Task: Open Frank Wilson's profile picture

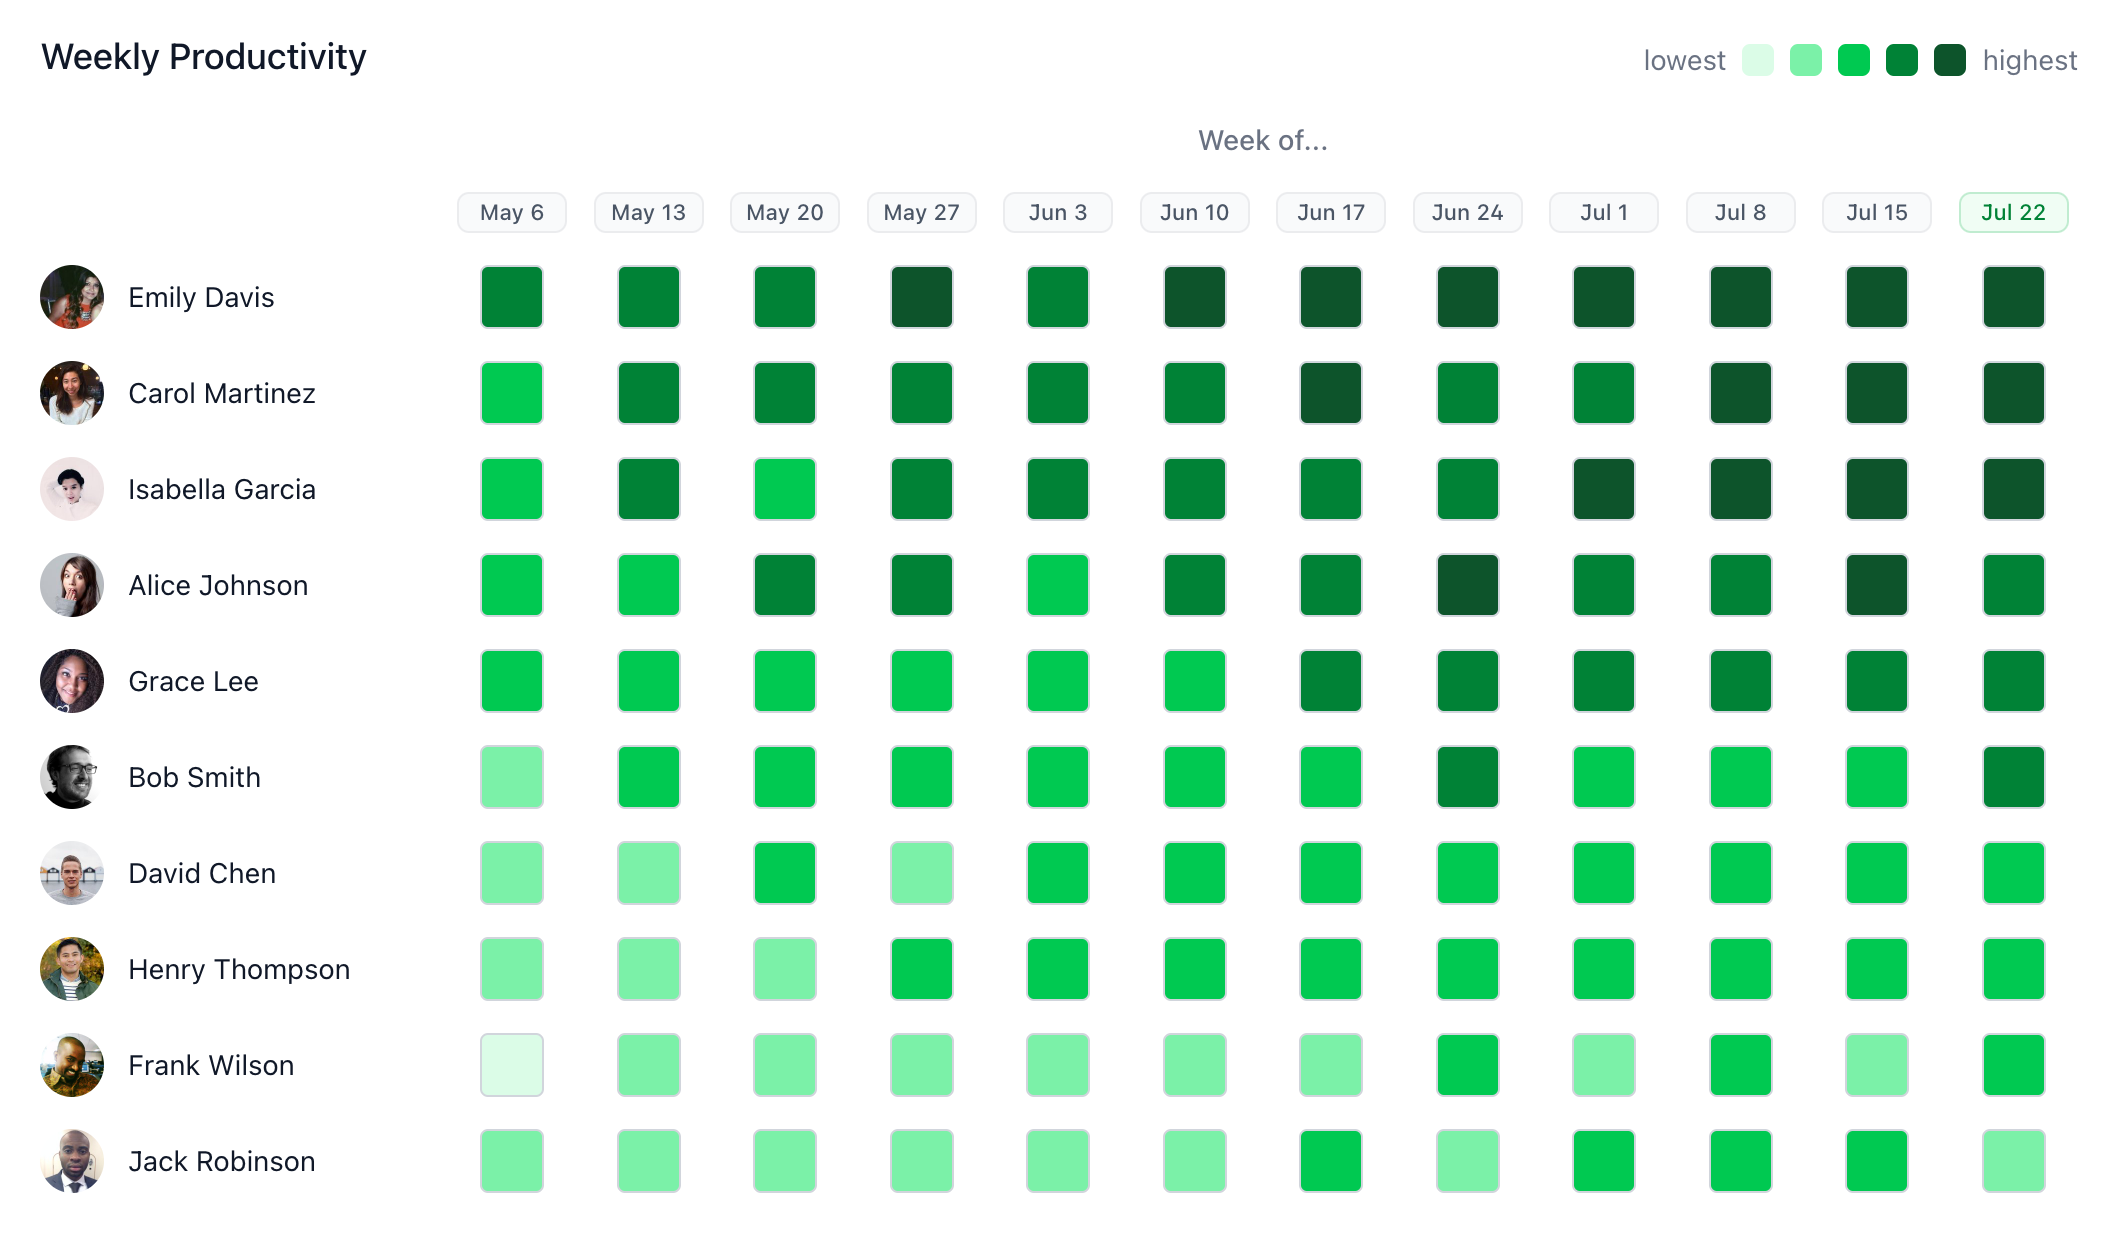Action: (72, 1065)
